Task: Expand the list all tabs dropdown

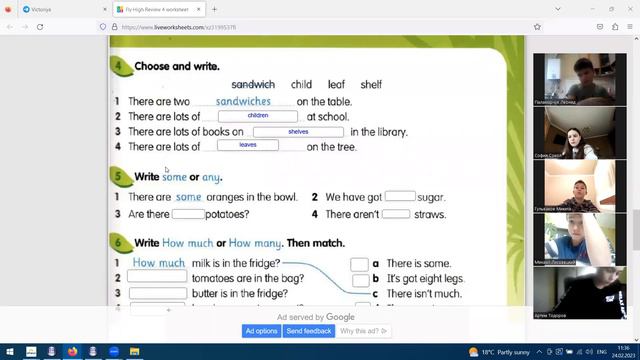Action: click(x=558, y=9)
